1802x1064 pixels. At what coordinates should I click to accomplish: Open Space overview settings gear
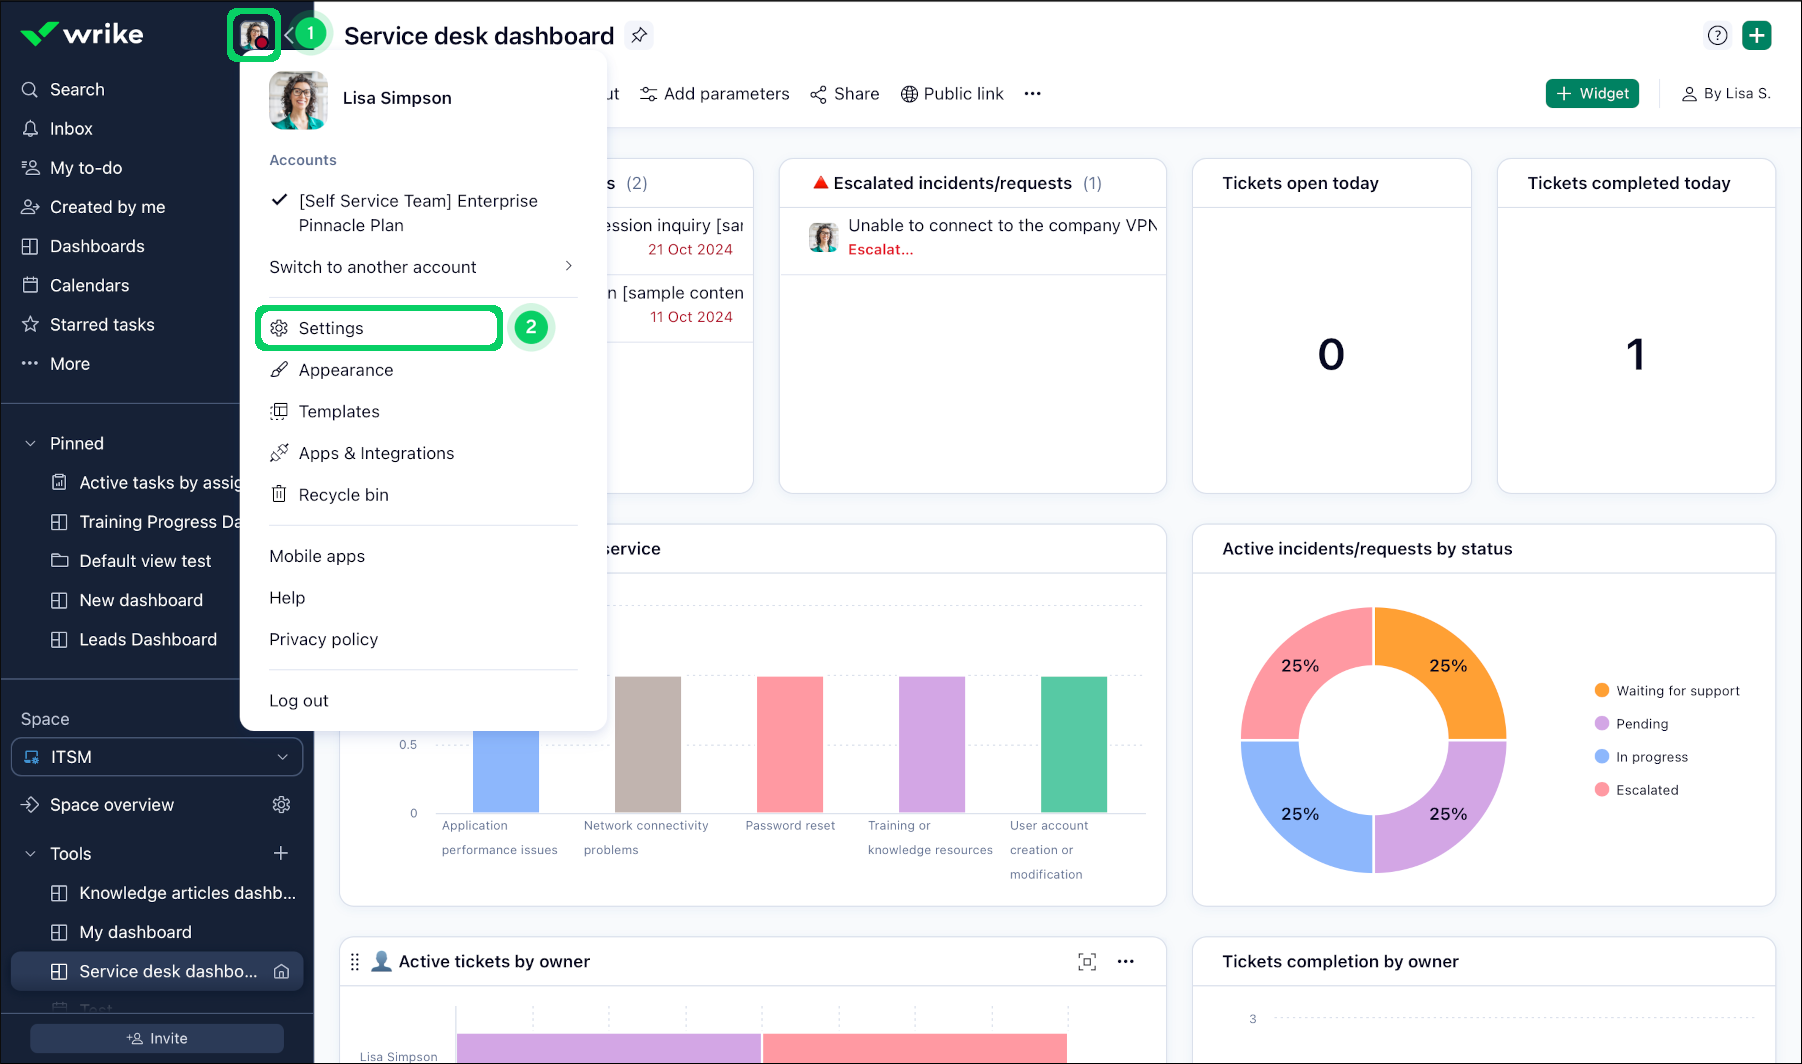(x=282, y=805)
